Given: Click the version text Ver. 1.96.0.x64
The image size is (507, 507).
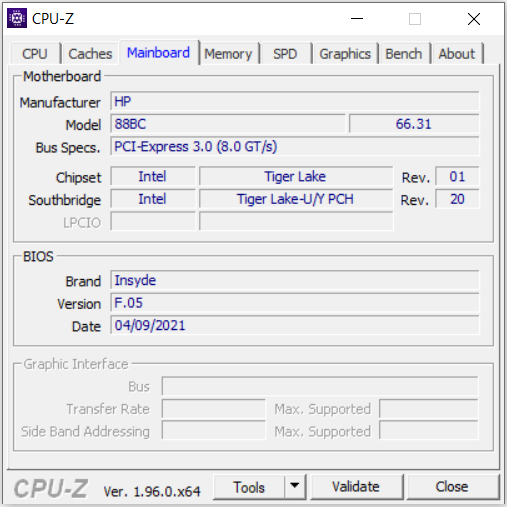Looking at the screenshot, I should pos(152,491).
